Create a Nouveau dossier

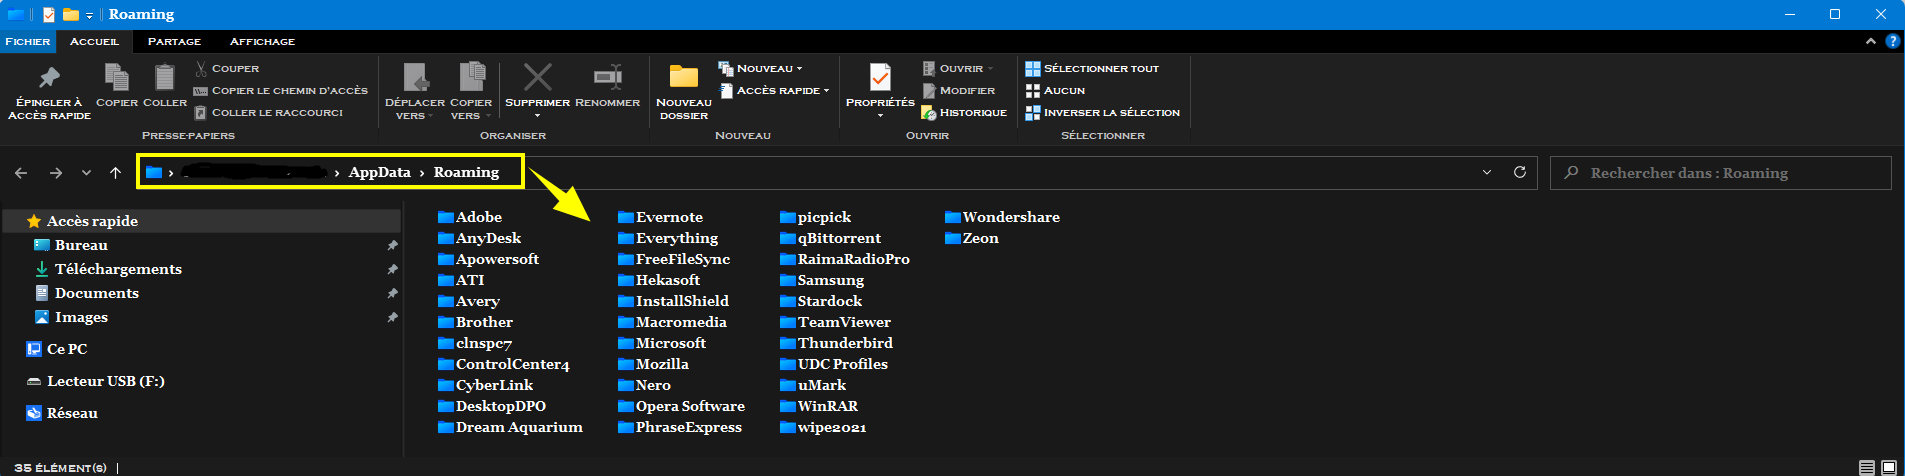point(684,92)
